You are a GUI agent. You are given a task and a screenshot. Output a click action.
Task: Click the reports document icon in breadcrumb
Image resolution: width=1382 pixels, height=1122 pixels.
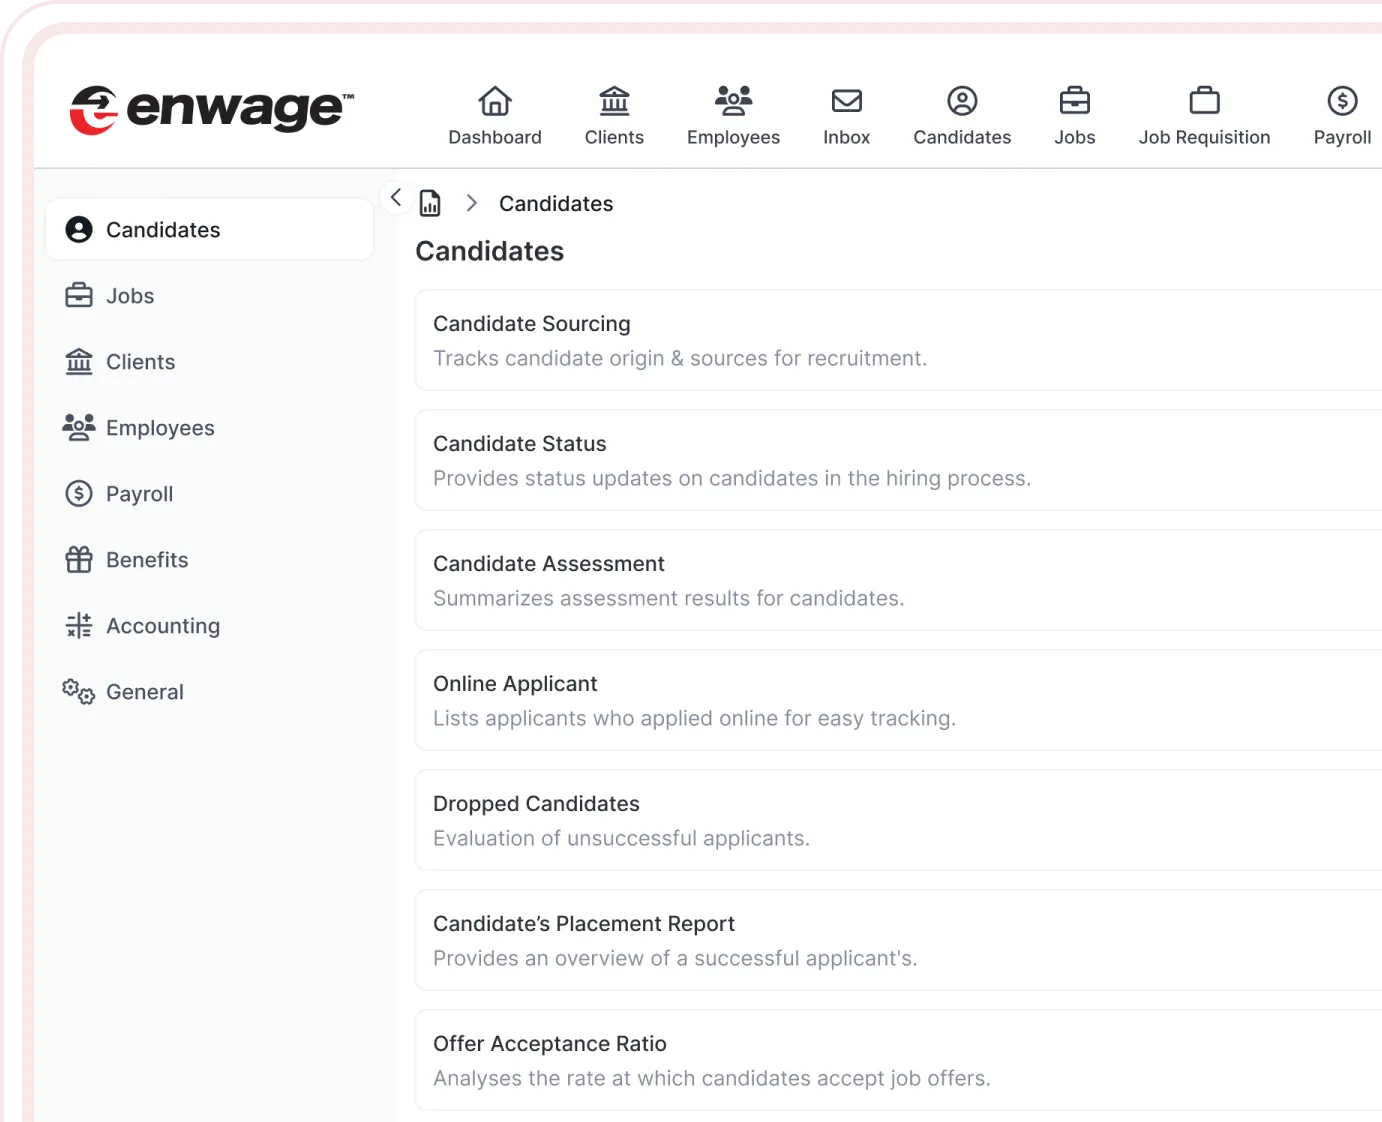[430, 203]
